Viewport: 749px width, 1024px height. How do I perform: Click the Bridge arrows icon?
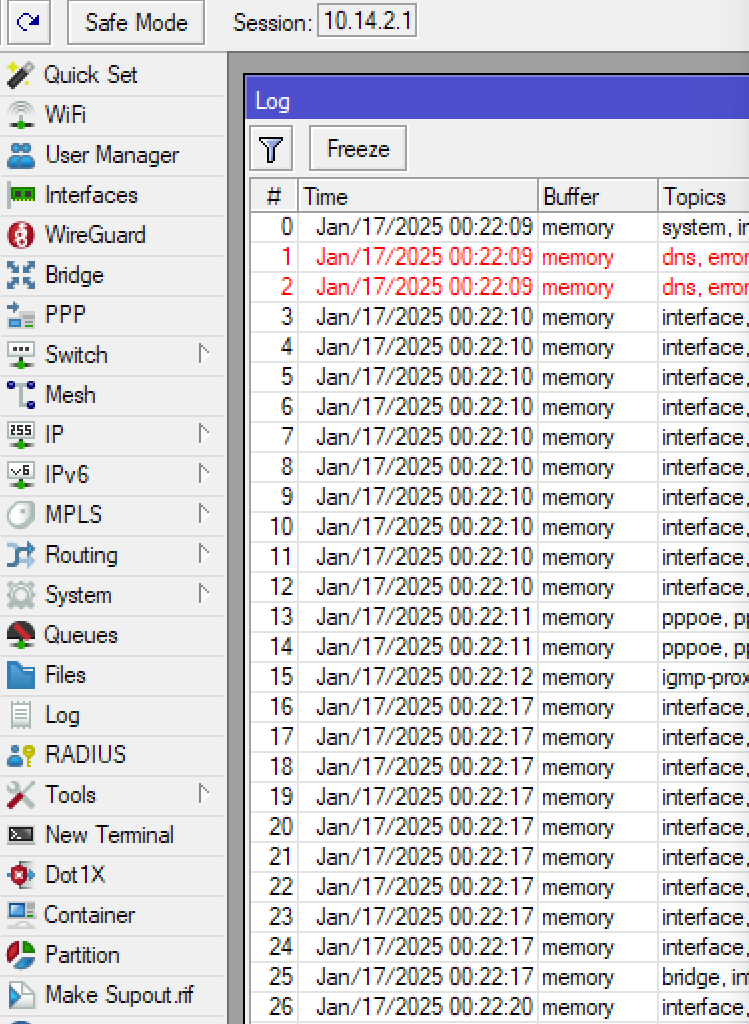pyautogui.click(x=21, y=275)
